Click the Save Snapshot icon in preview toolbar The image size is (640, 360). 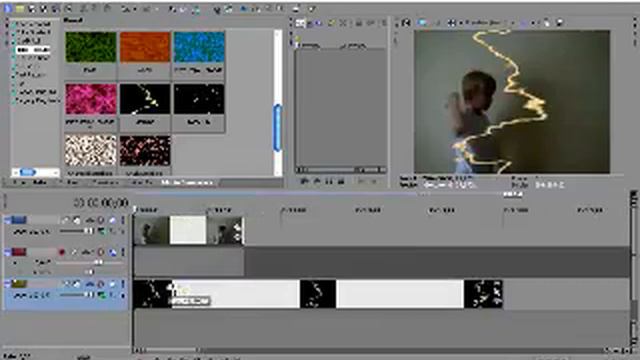point(560,23)
